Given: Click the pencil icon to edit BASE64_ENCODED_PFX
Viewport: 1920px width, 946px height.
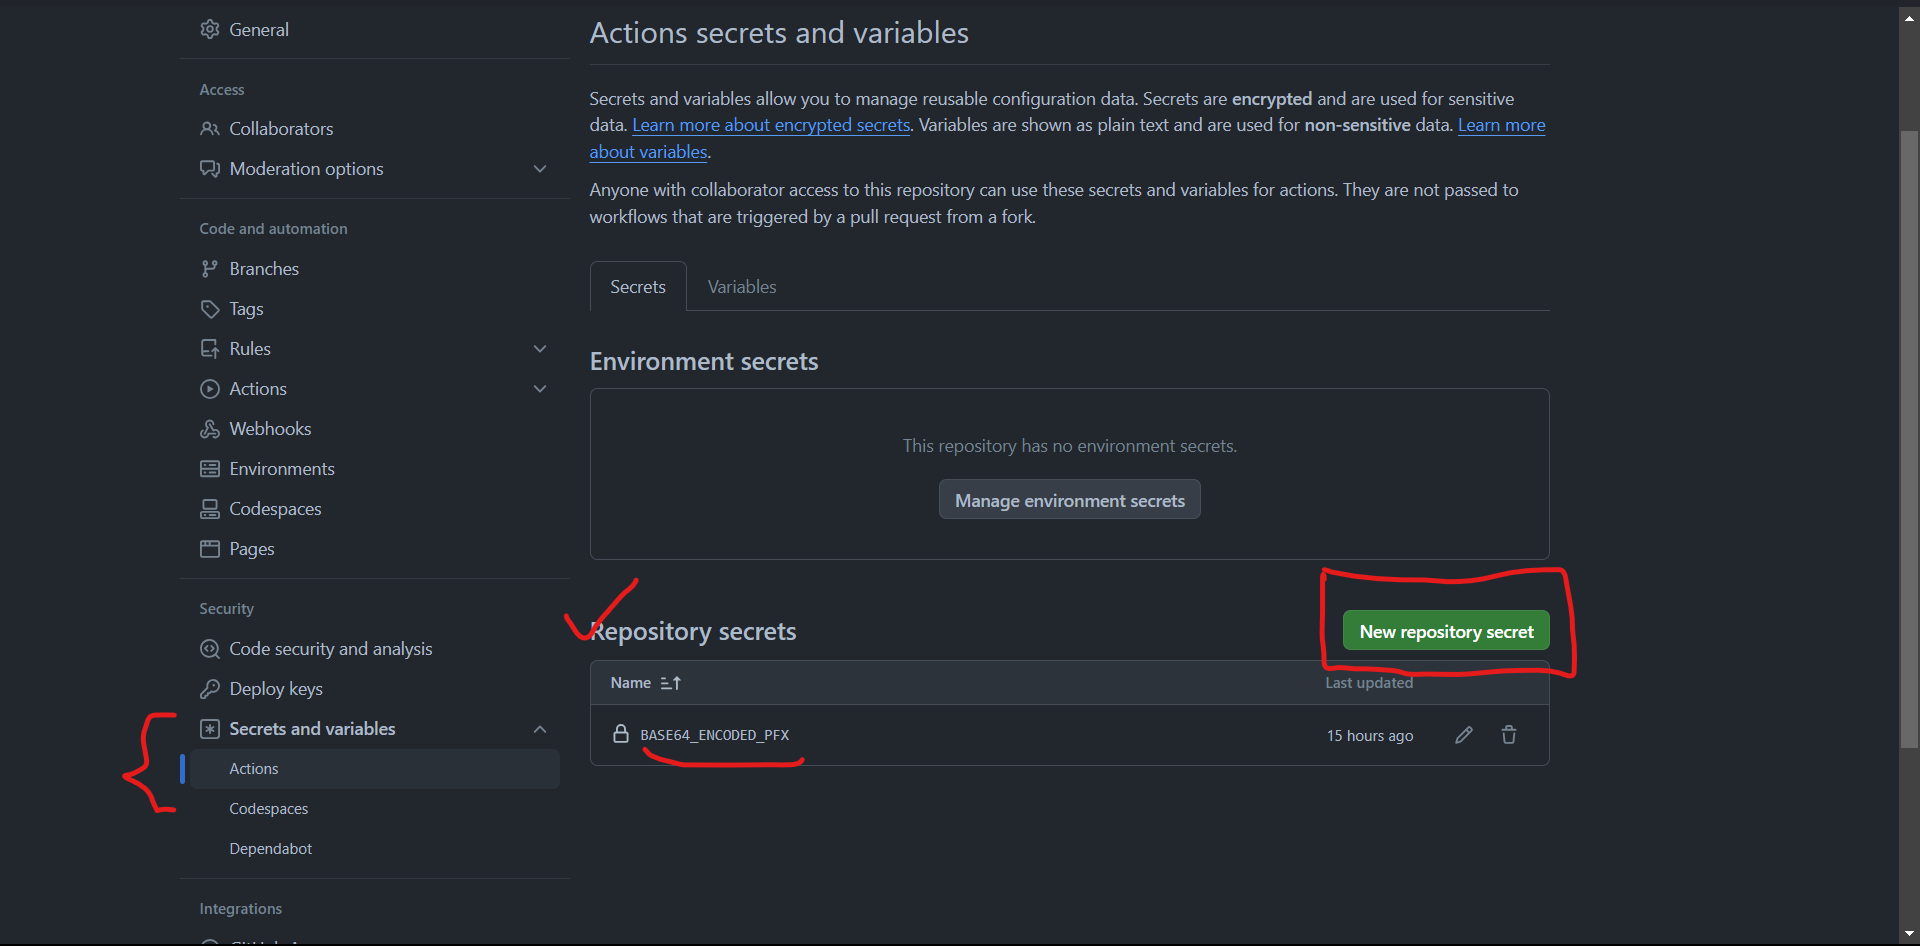Looking at the screenshot, I should [1463, 735].
